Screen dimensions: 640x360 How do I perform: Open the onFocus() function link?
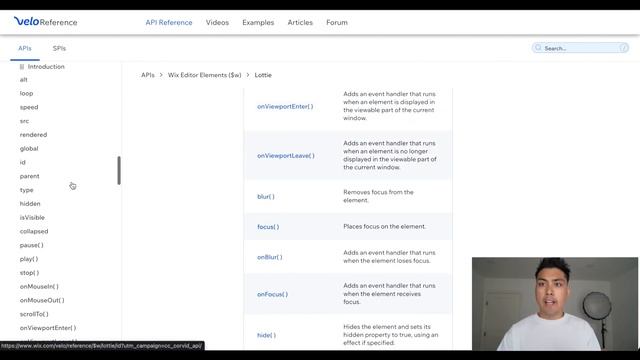click(x=272, y=294)
